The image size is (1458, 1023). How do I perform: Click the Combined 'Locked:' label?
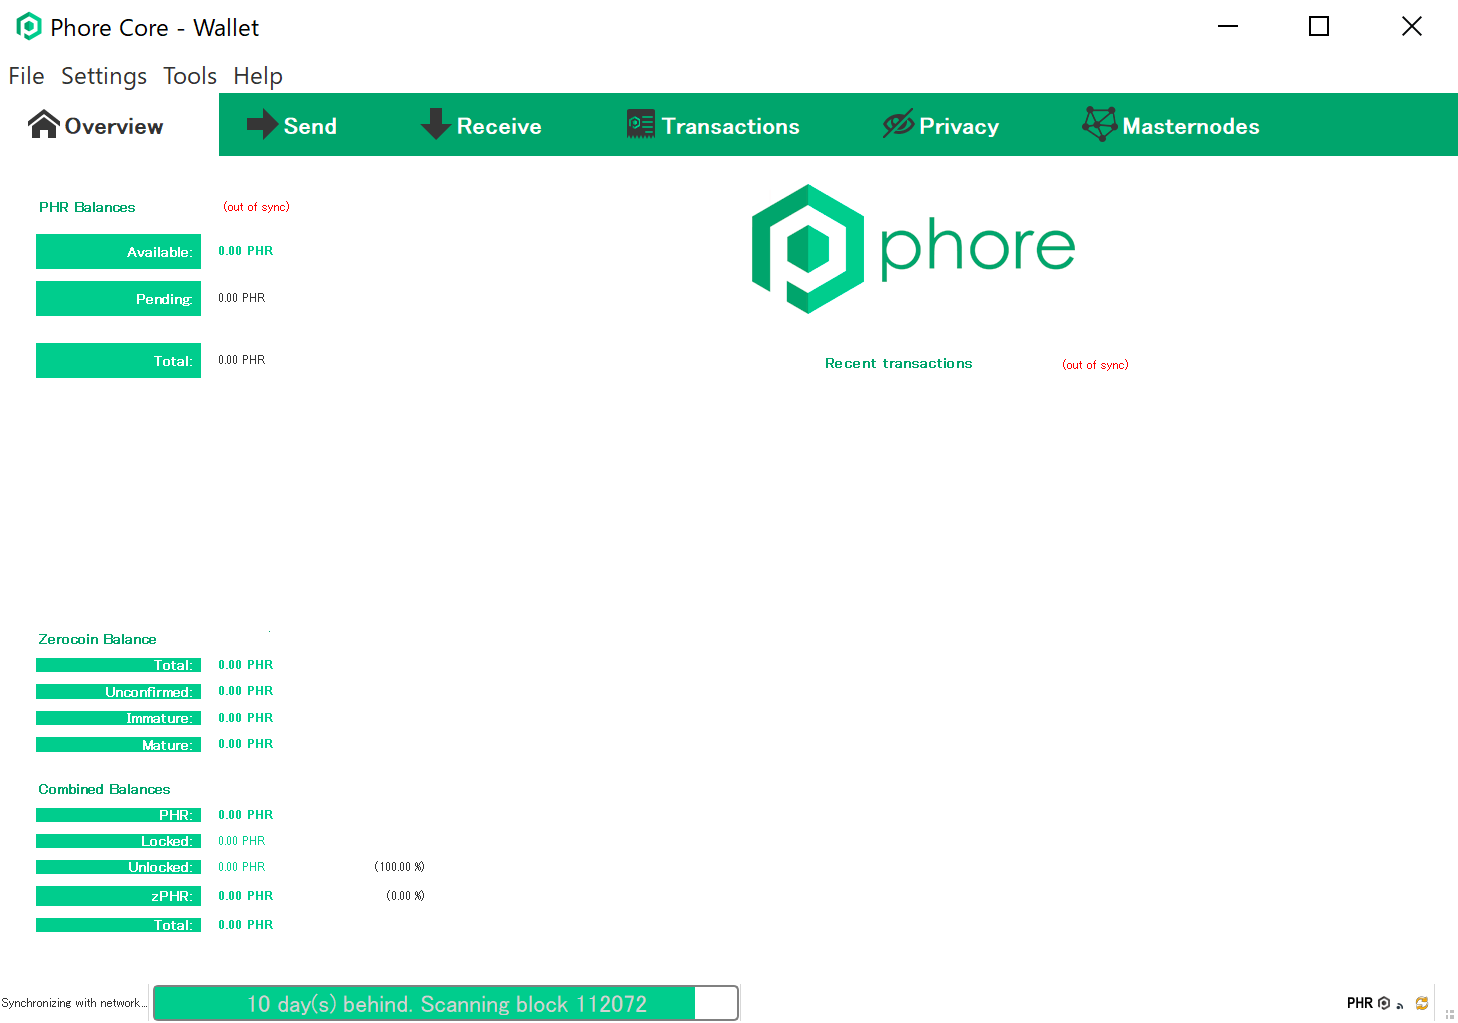tap(118, 841)
